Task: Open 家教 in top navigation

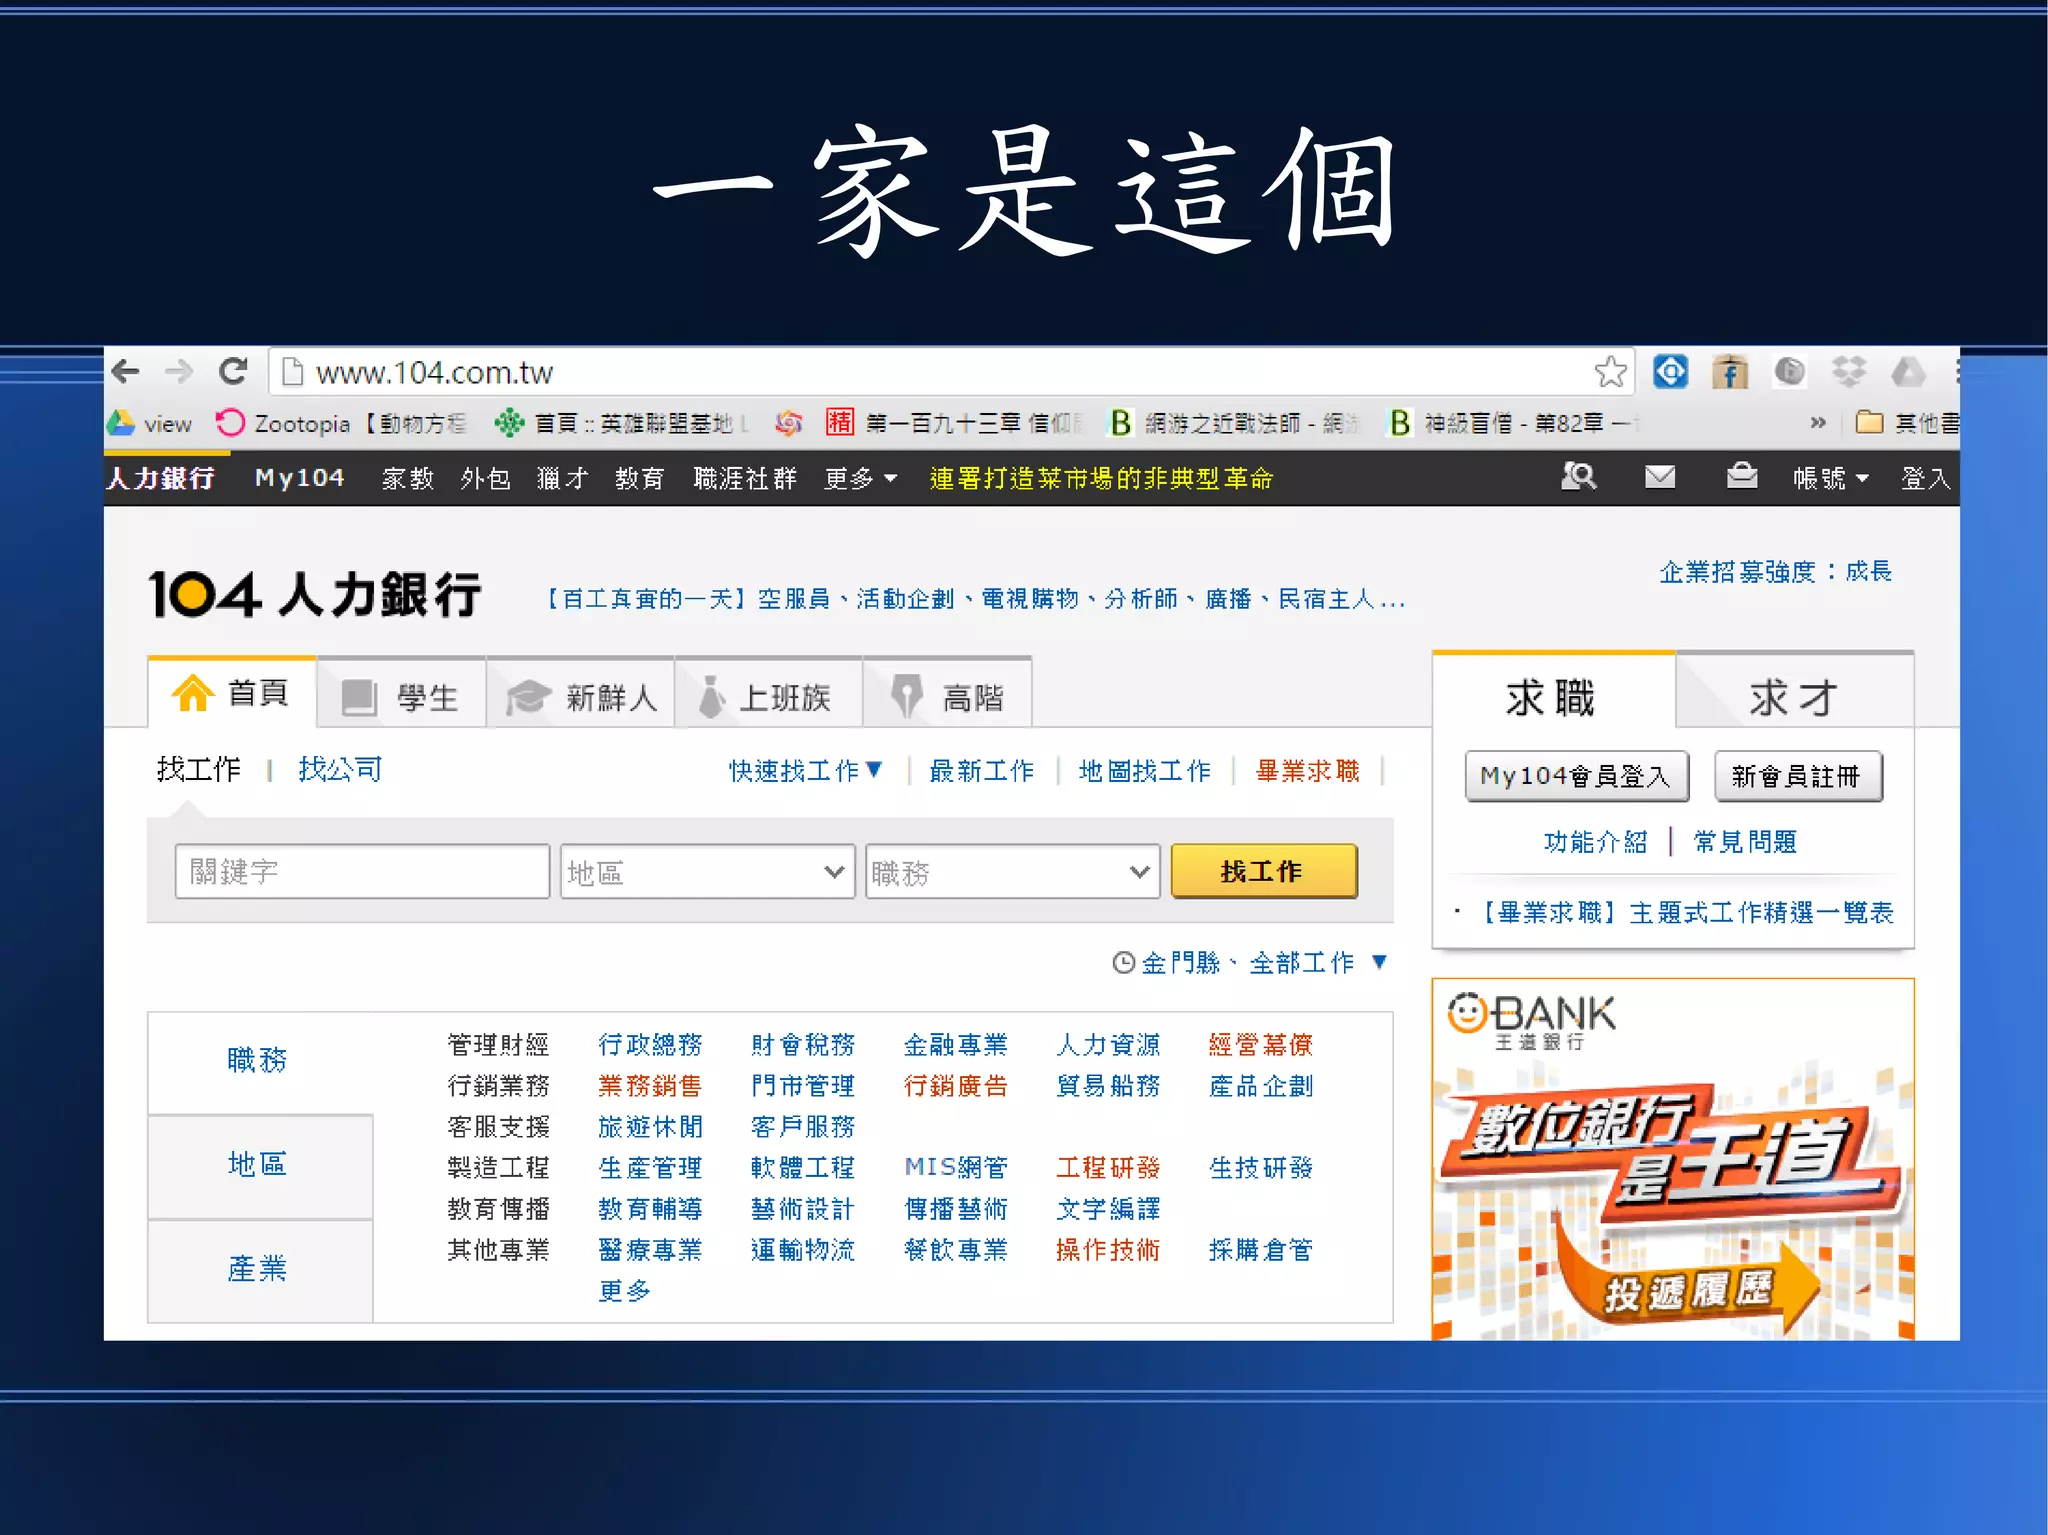Action: point(408,478)
